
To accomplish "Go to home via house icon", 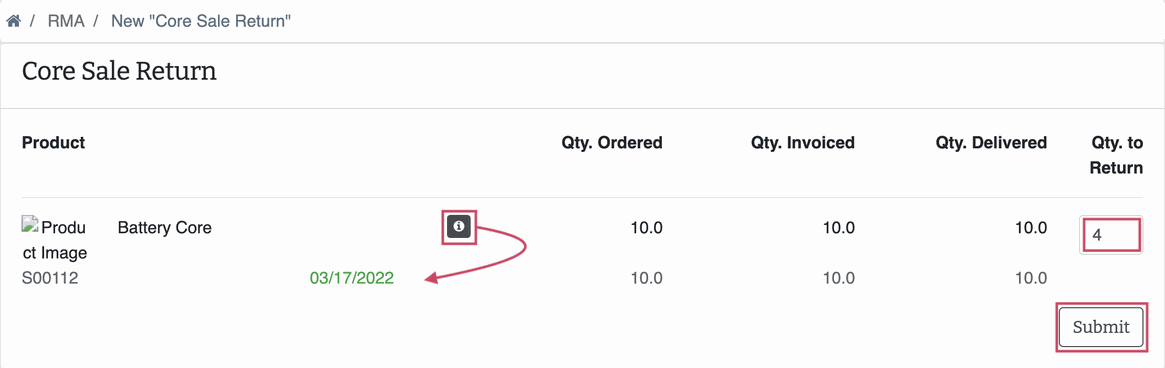I will point(13,20).
